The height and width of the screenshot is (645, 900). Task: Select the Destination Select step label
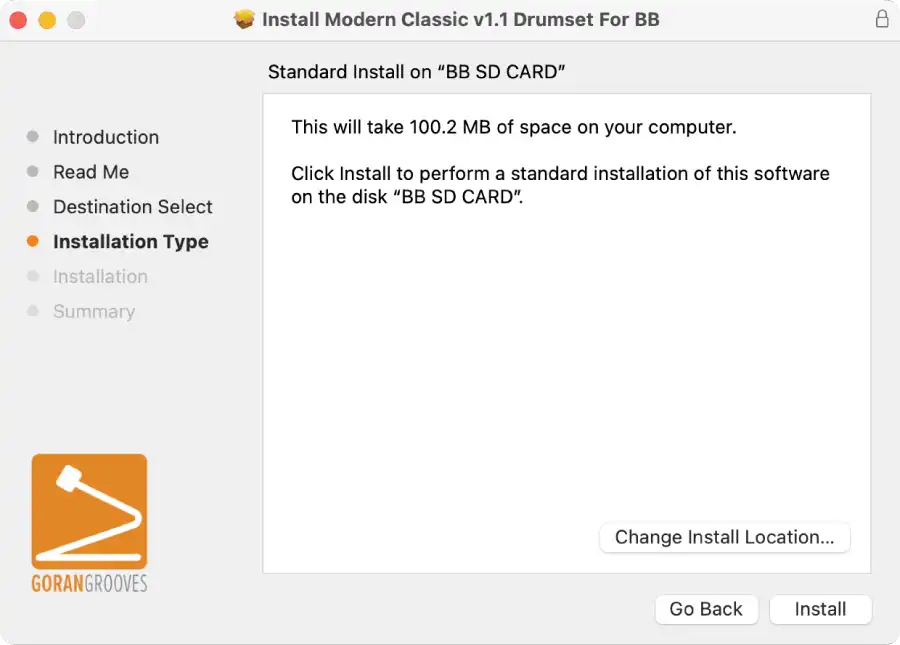click(133, 207)
